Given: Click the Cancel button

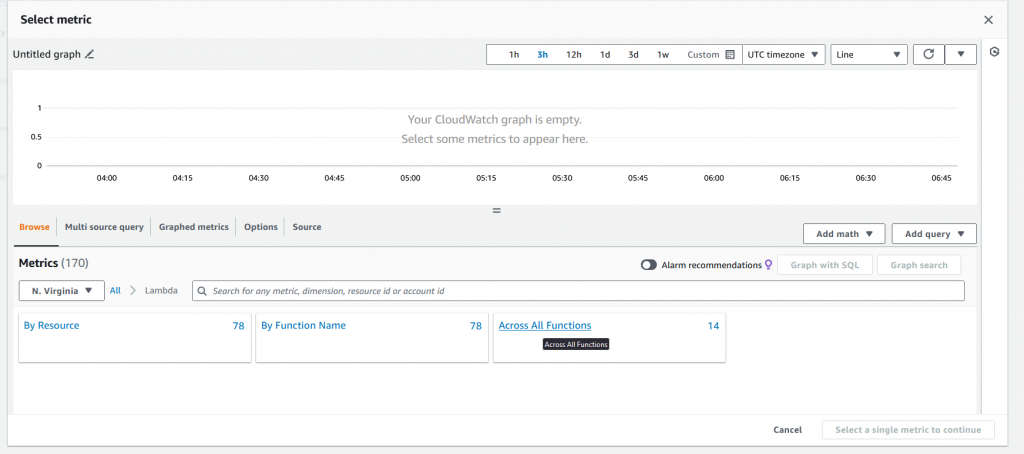Looking at the screenshot, I should [x=788, y=430].
